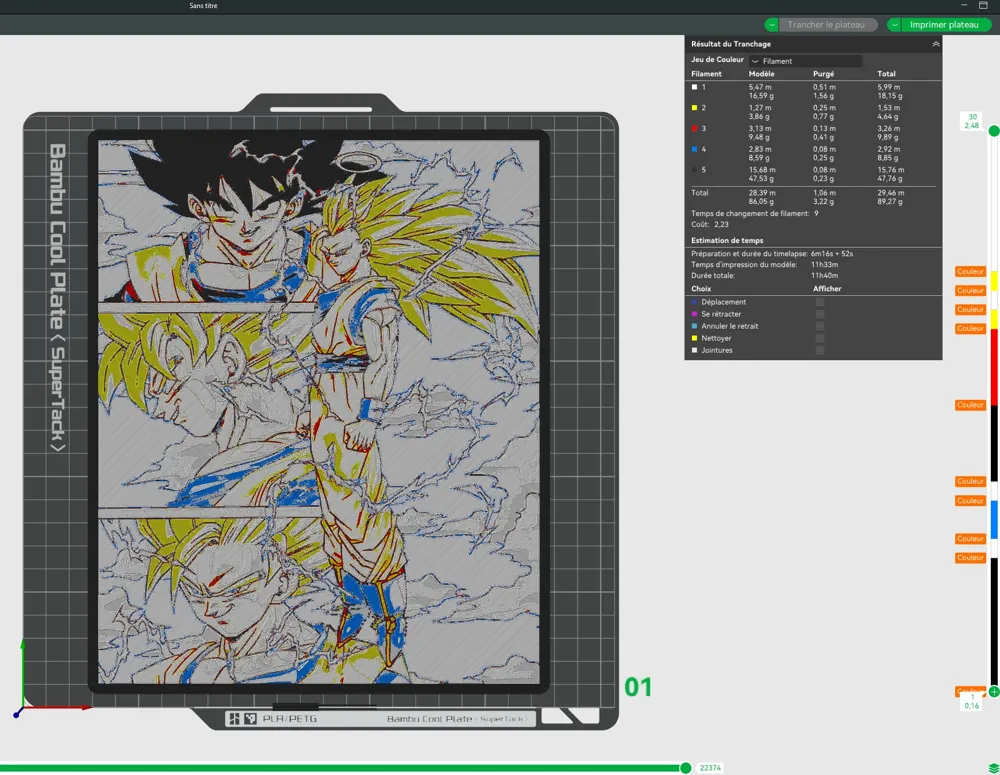1000x775 pixels.
Task: Click the Se rétracter magenta legend square
Action: (x=695, y=314)
